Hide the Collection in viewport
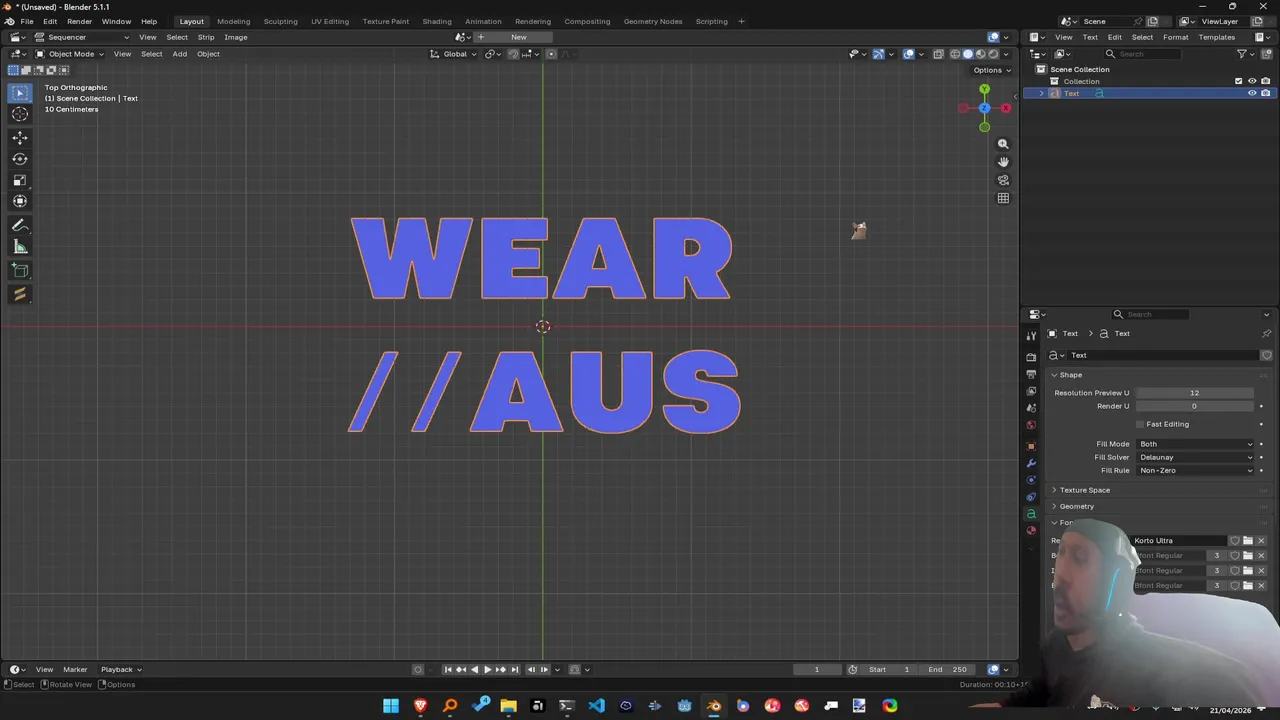Viewport: 1280px width, 720px height. coord(1252,81)
